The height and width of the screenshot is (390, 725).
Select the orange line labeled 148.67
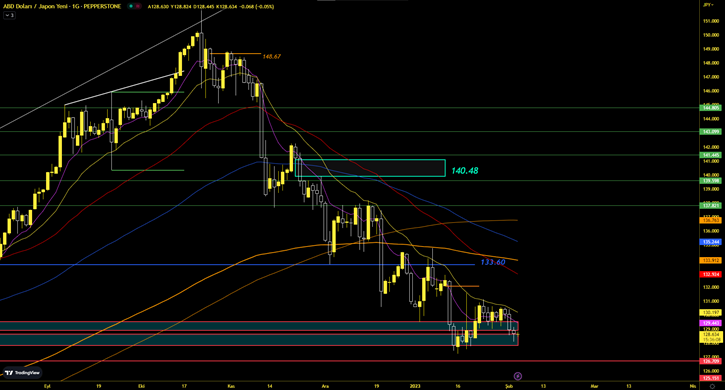click(235, 54)
